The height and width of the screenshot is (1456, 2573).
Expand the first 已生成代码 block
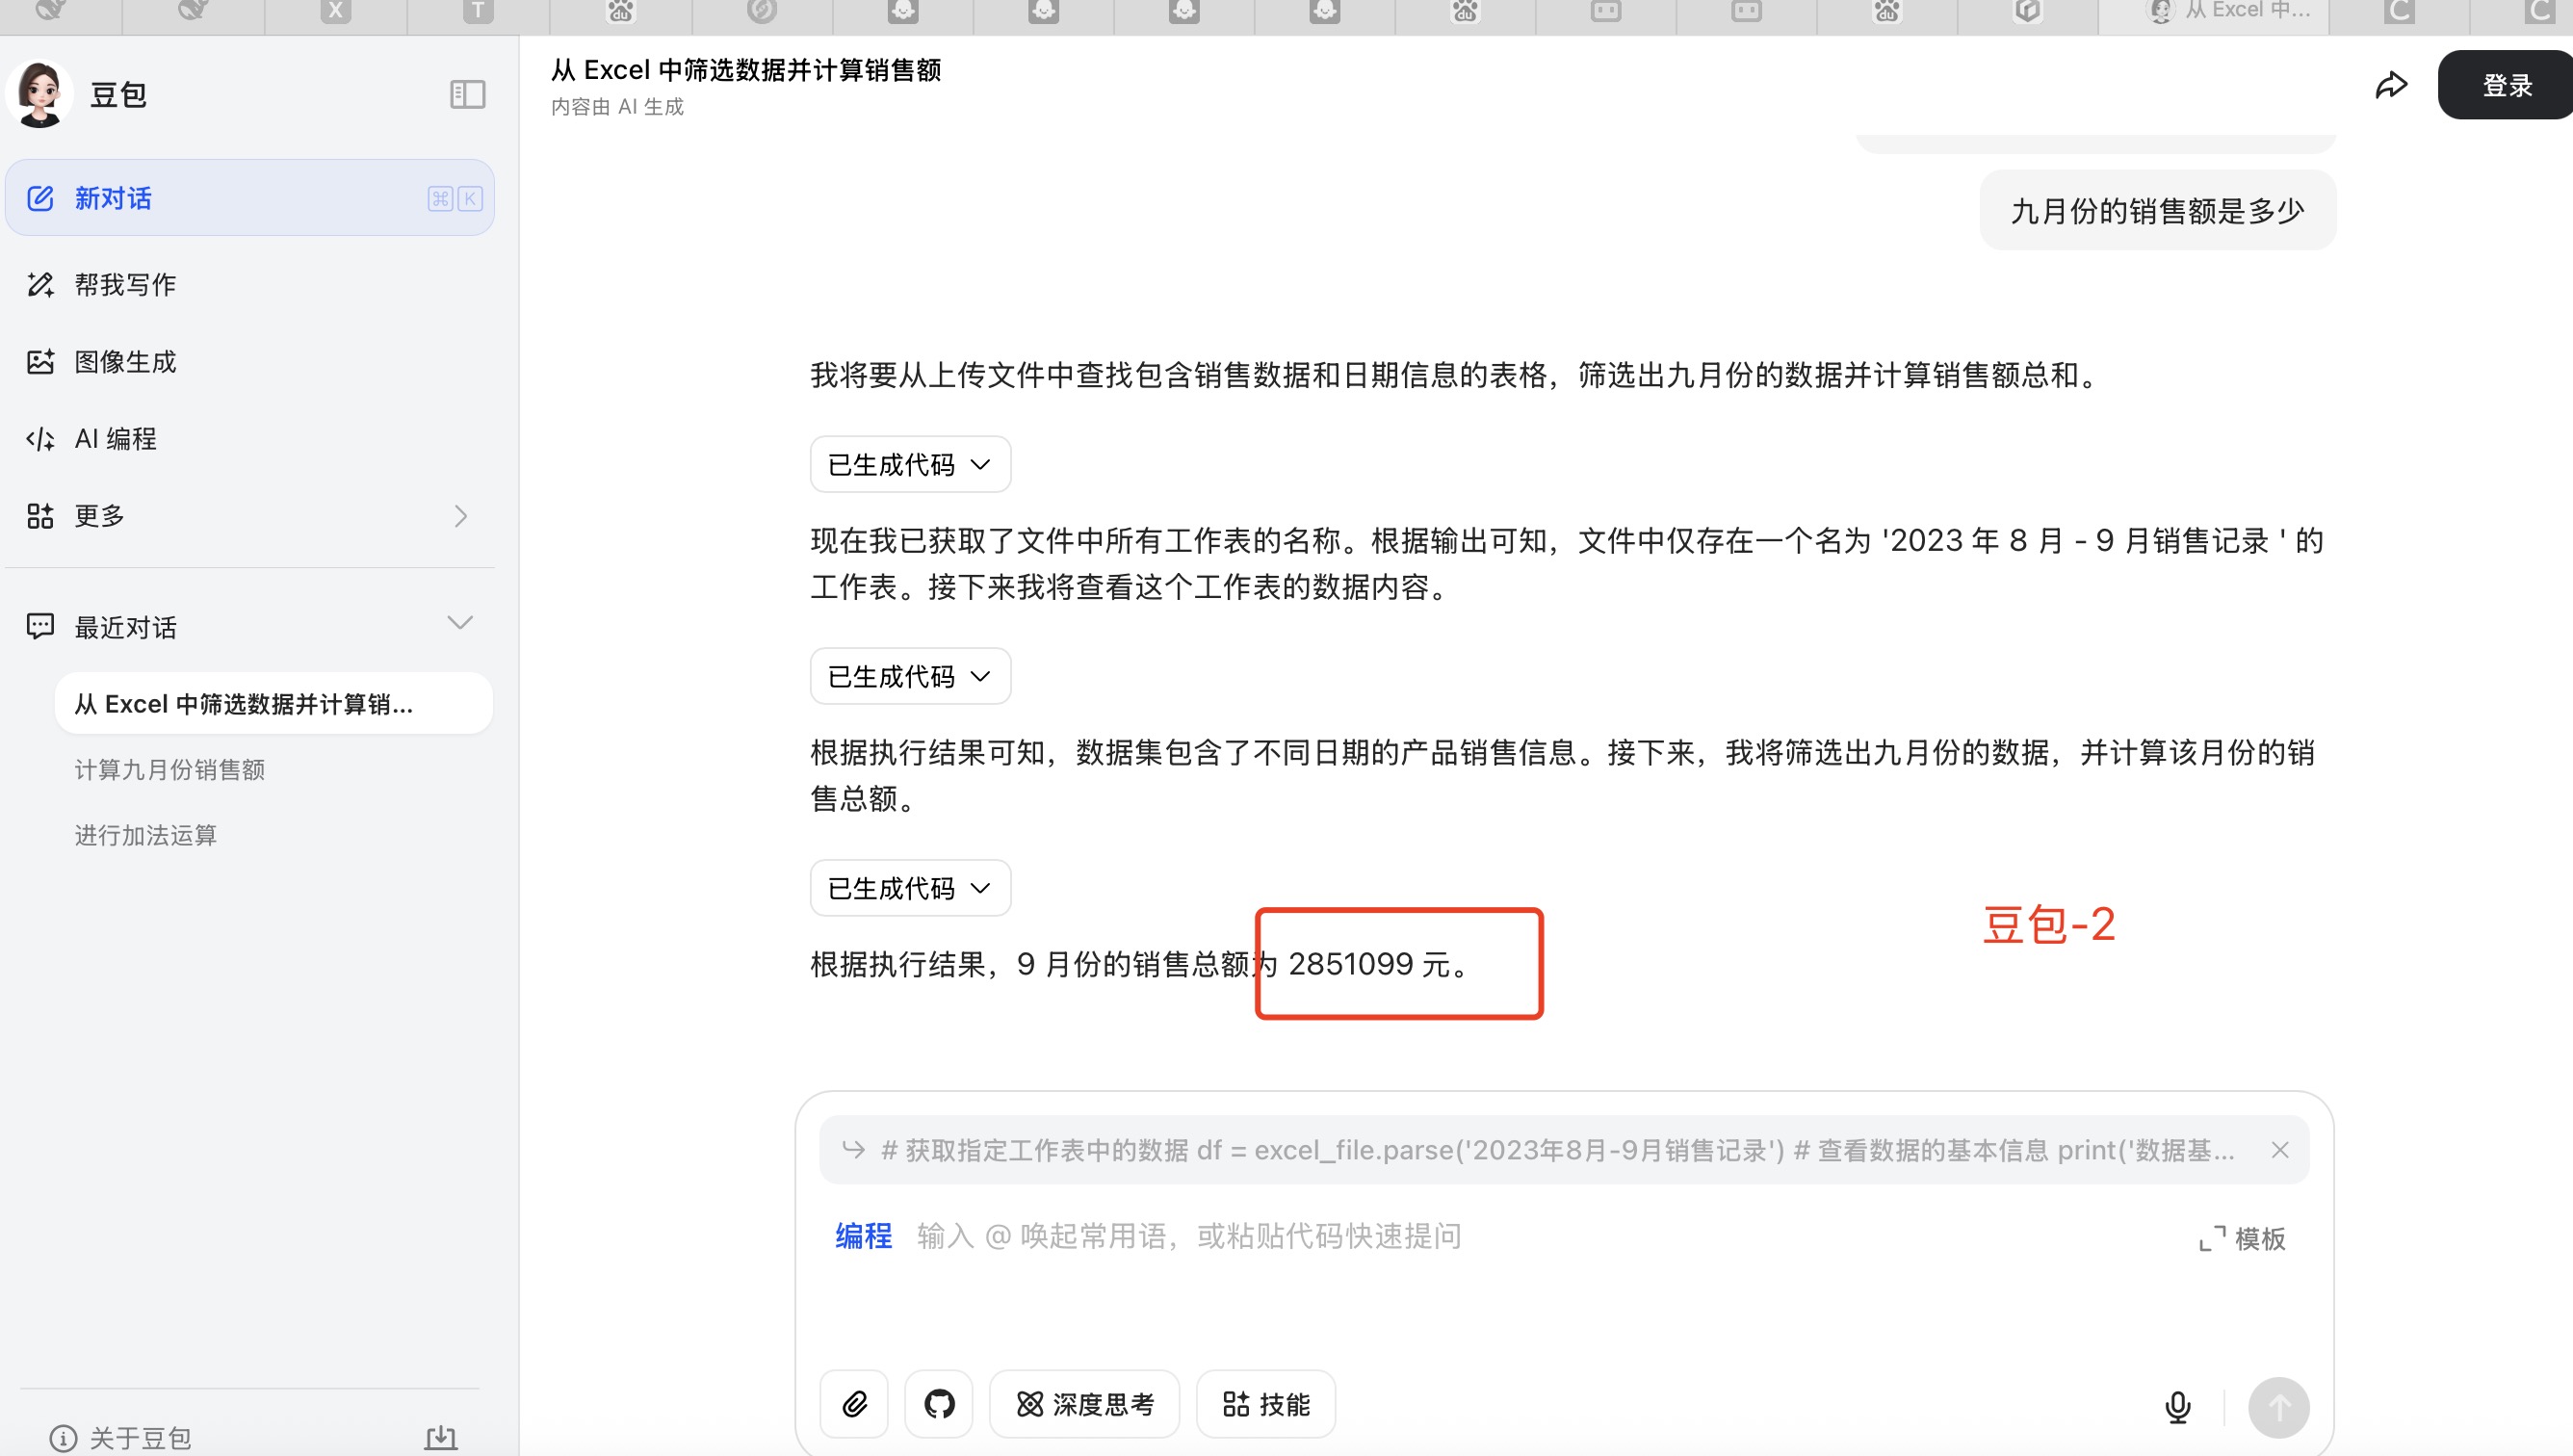coord(910,465)
